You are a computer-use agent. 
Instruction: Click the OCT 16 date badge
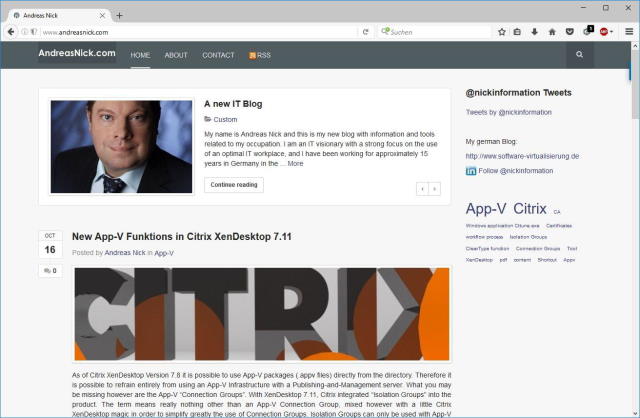50,244
